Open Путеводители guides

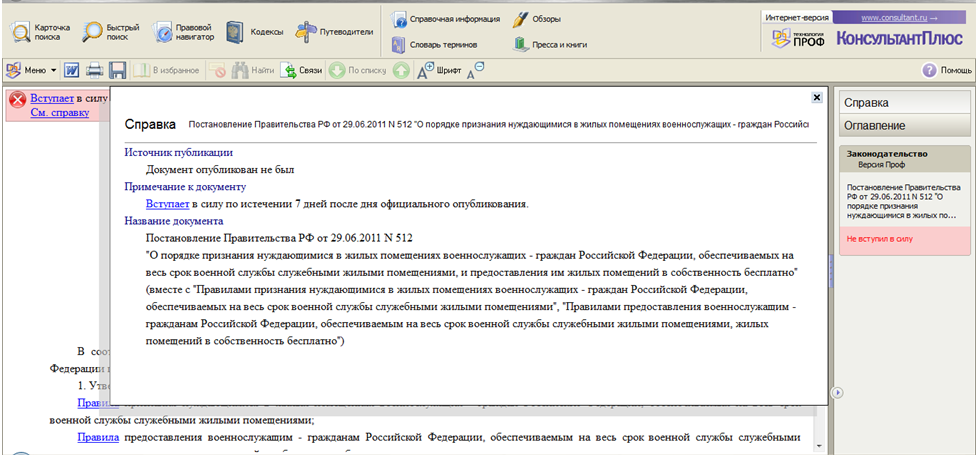pyautogui.click(x=334, y=31)
